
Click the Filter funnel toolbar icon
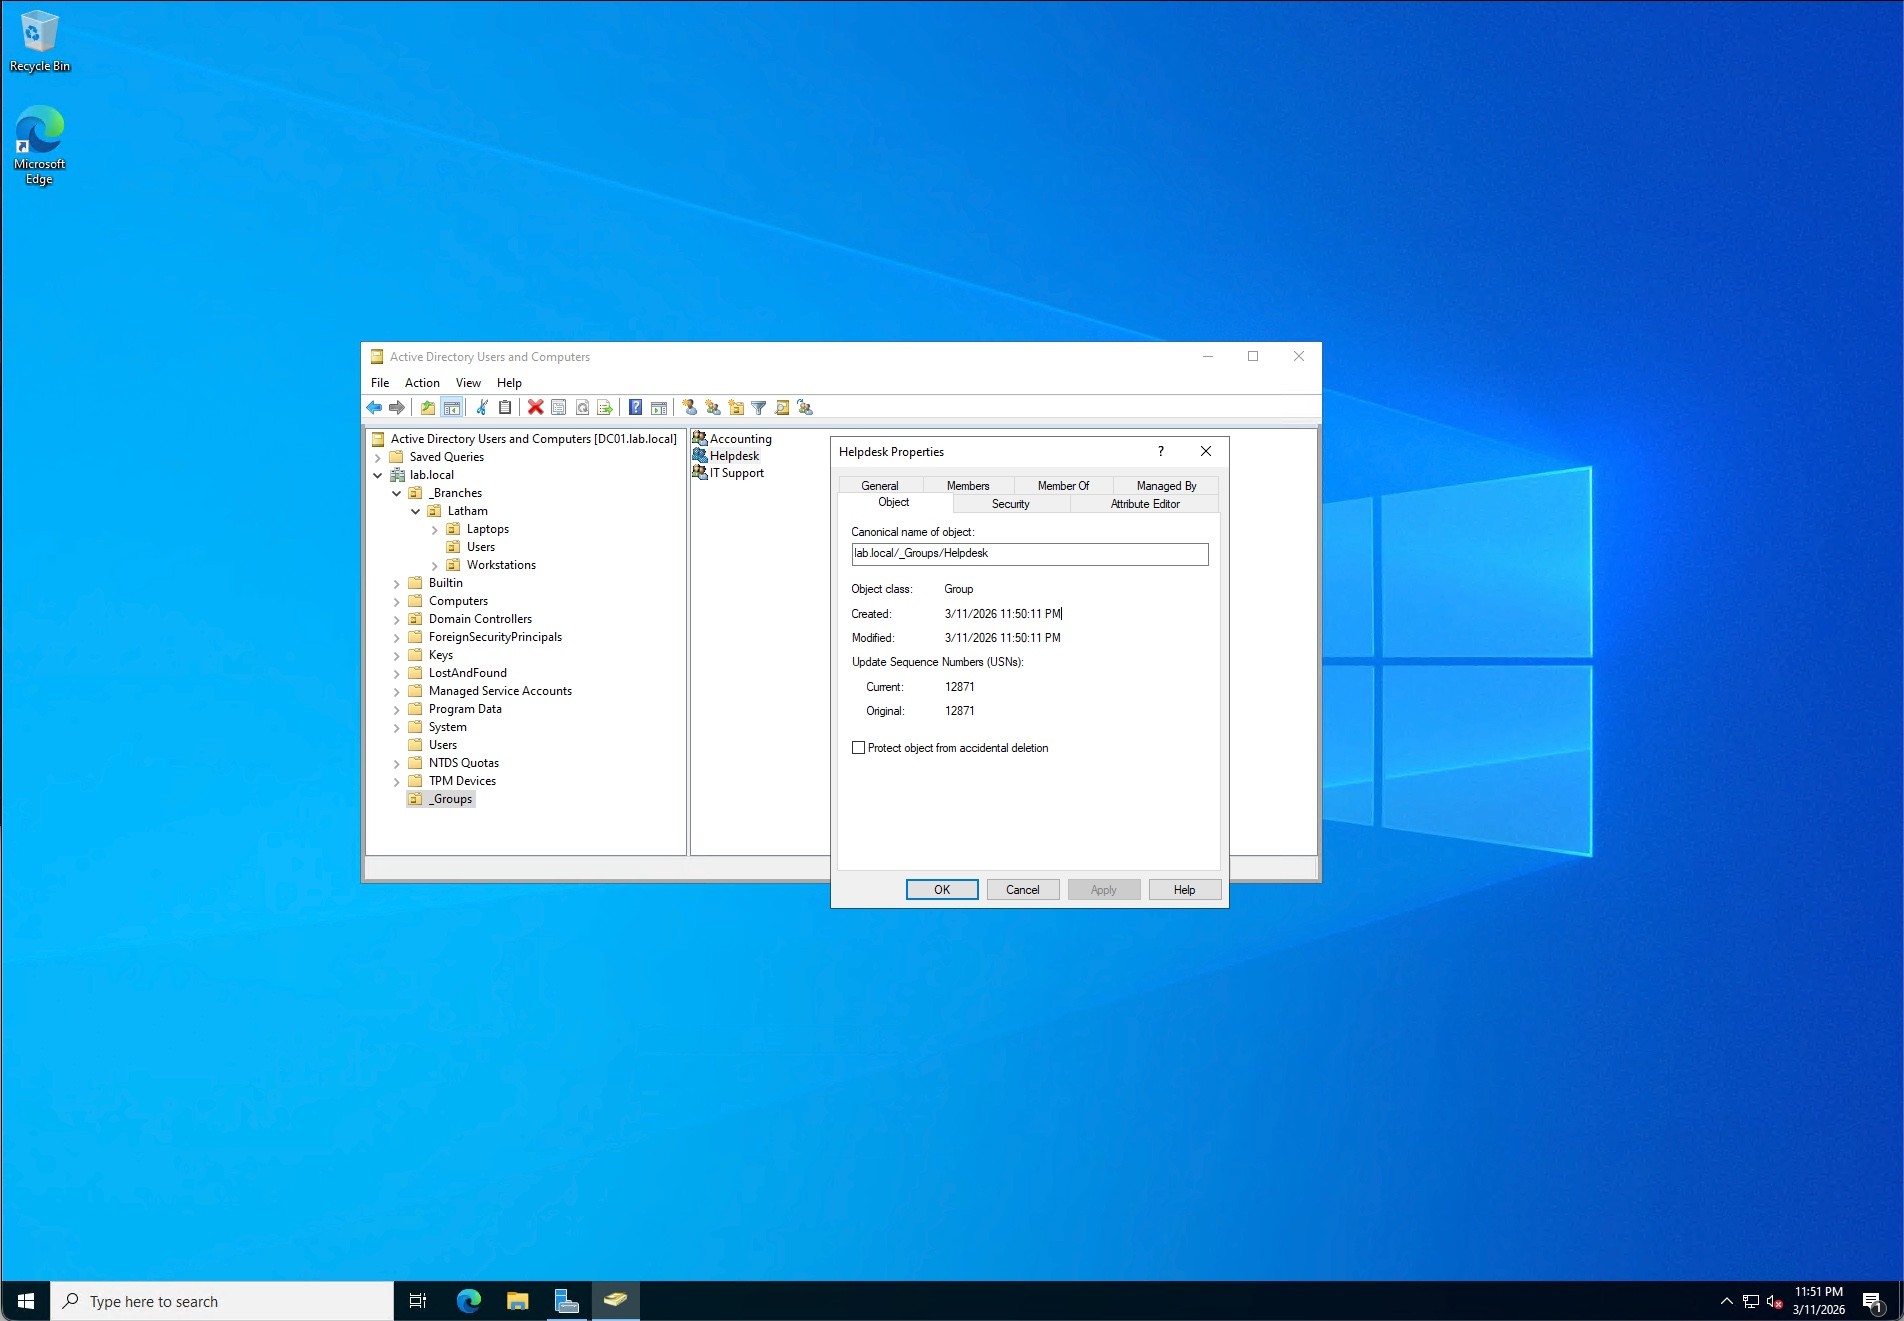(x=759, y=407)
